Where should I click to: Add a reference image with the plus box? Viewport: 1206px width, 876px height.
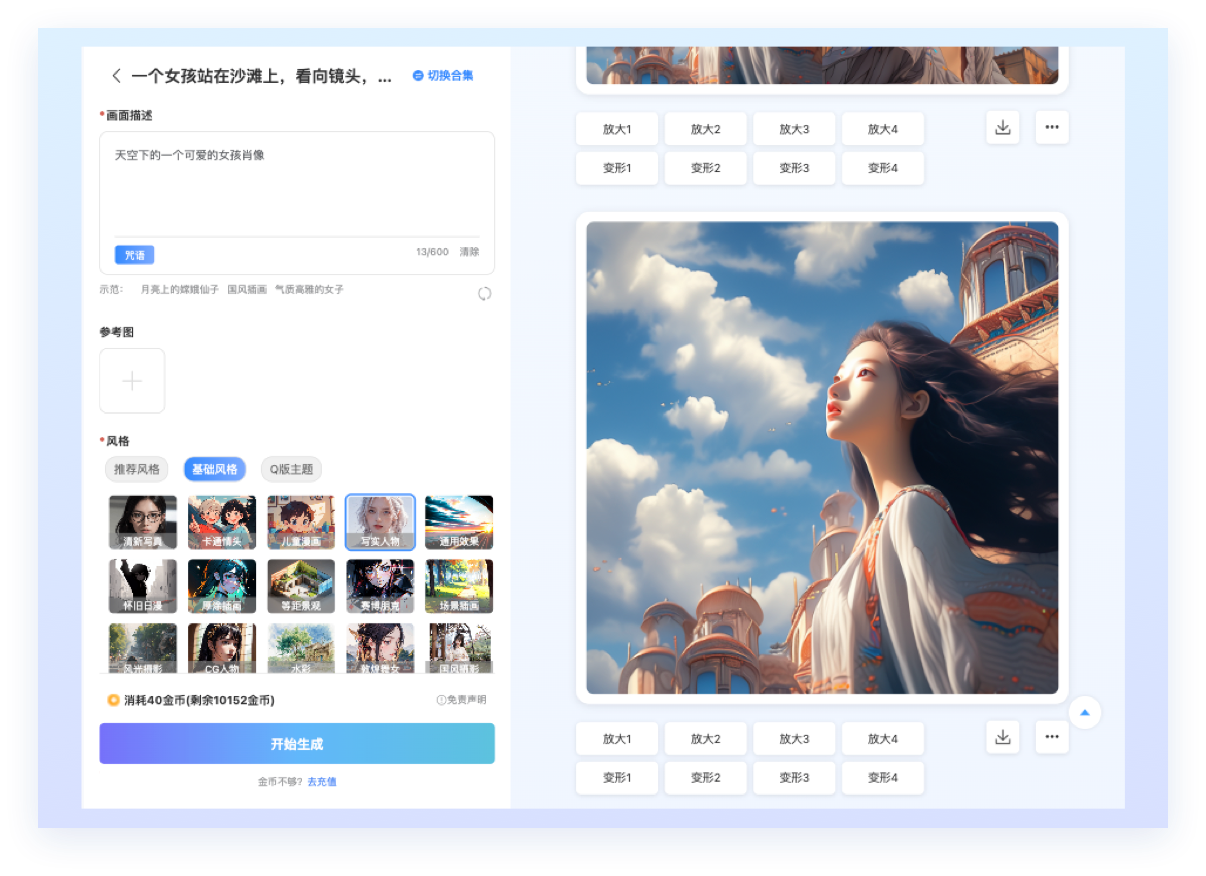(132, 381)
